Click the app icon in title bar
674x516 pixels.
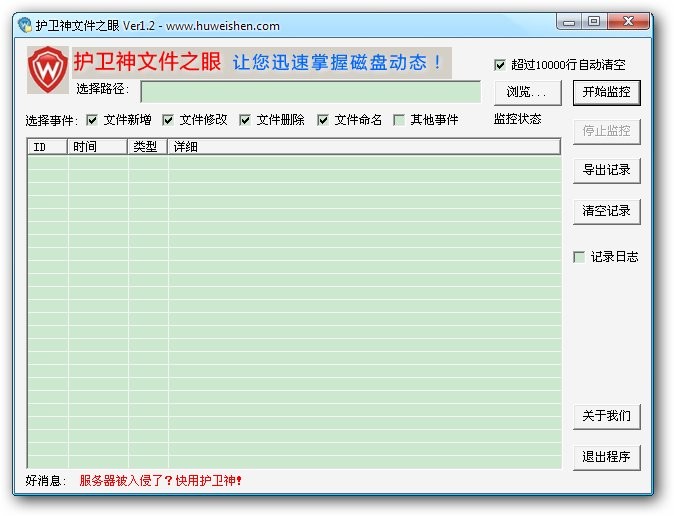pyautogui.click(x=25, y=25)
